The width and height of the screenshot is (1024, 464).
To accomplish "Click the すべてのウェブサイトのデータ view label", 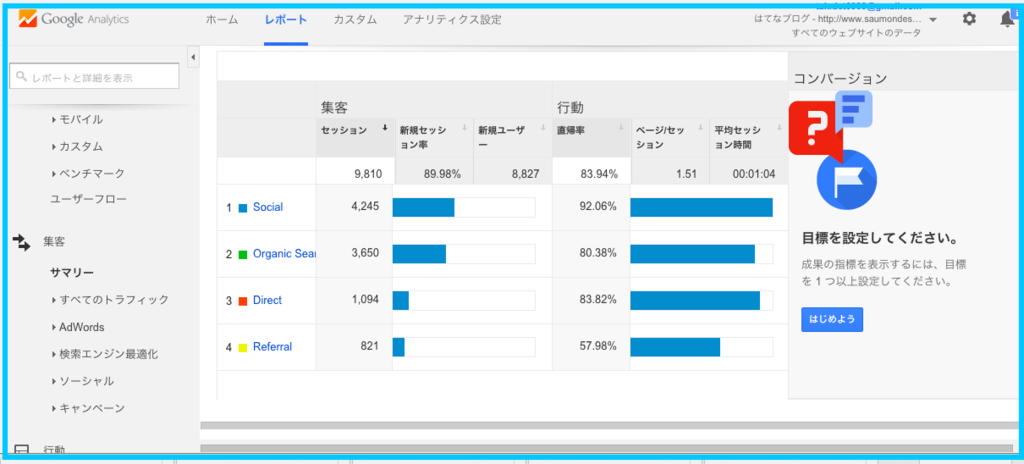I will (856, 33).
